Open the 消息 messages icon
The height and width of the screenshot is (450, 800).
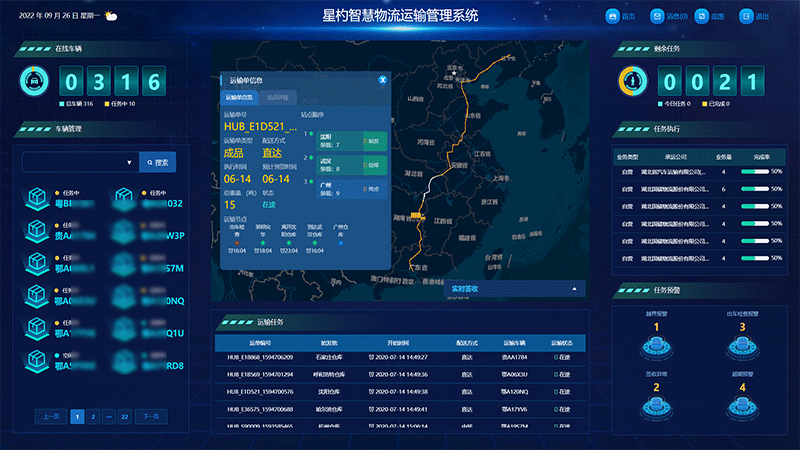point(657,16)
